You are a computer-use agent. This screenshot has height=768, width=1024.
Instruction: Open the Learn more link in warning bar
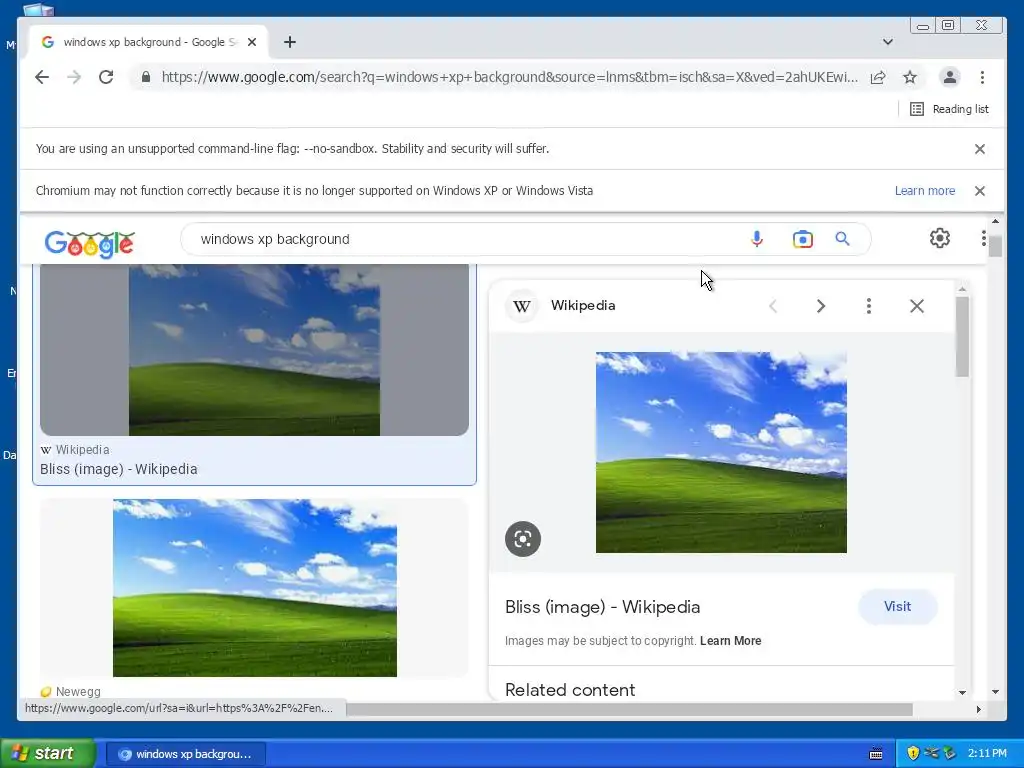925,191
